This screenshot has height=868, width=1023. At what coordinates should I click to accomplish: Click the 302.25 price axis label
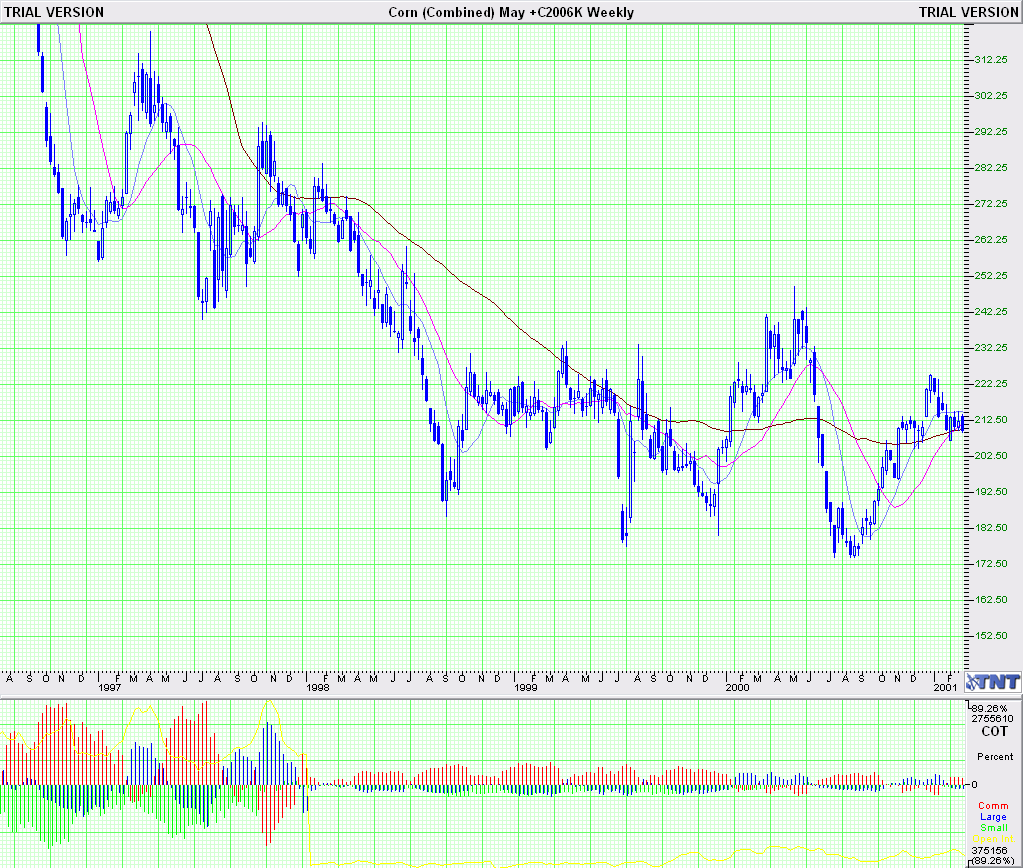coord(991,95)
